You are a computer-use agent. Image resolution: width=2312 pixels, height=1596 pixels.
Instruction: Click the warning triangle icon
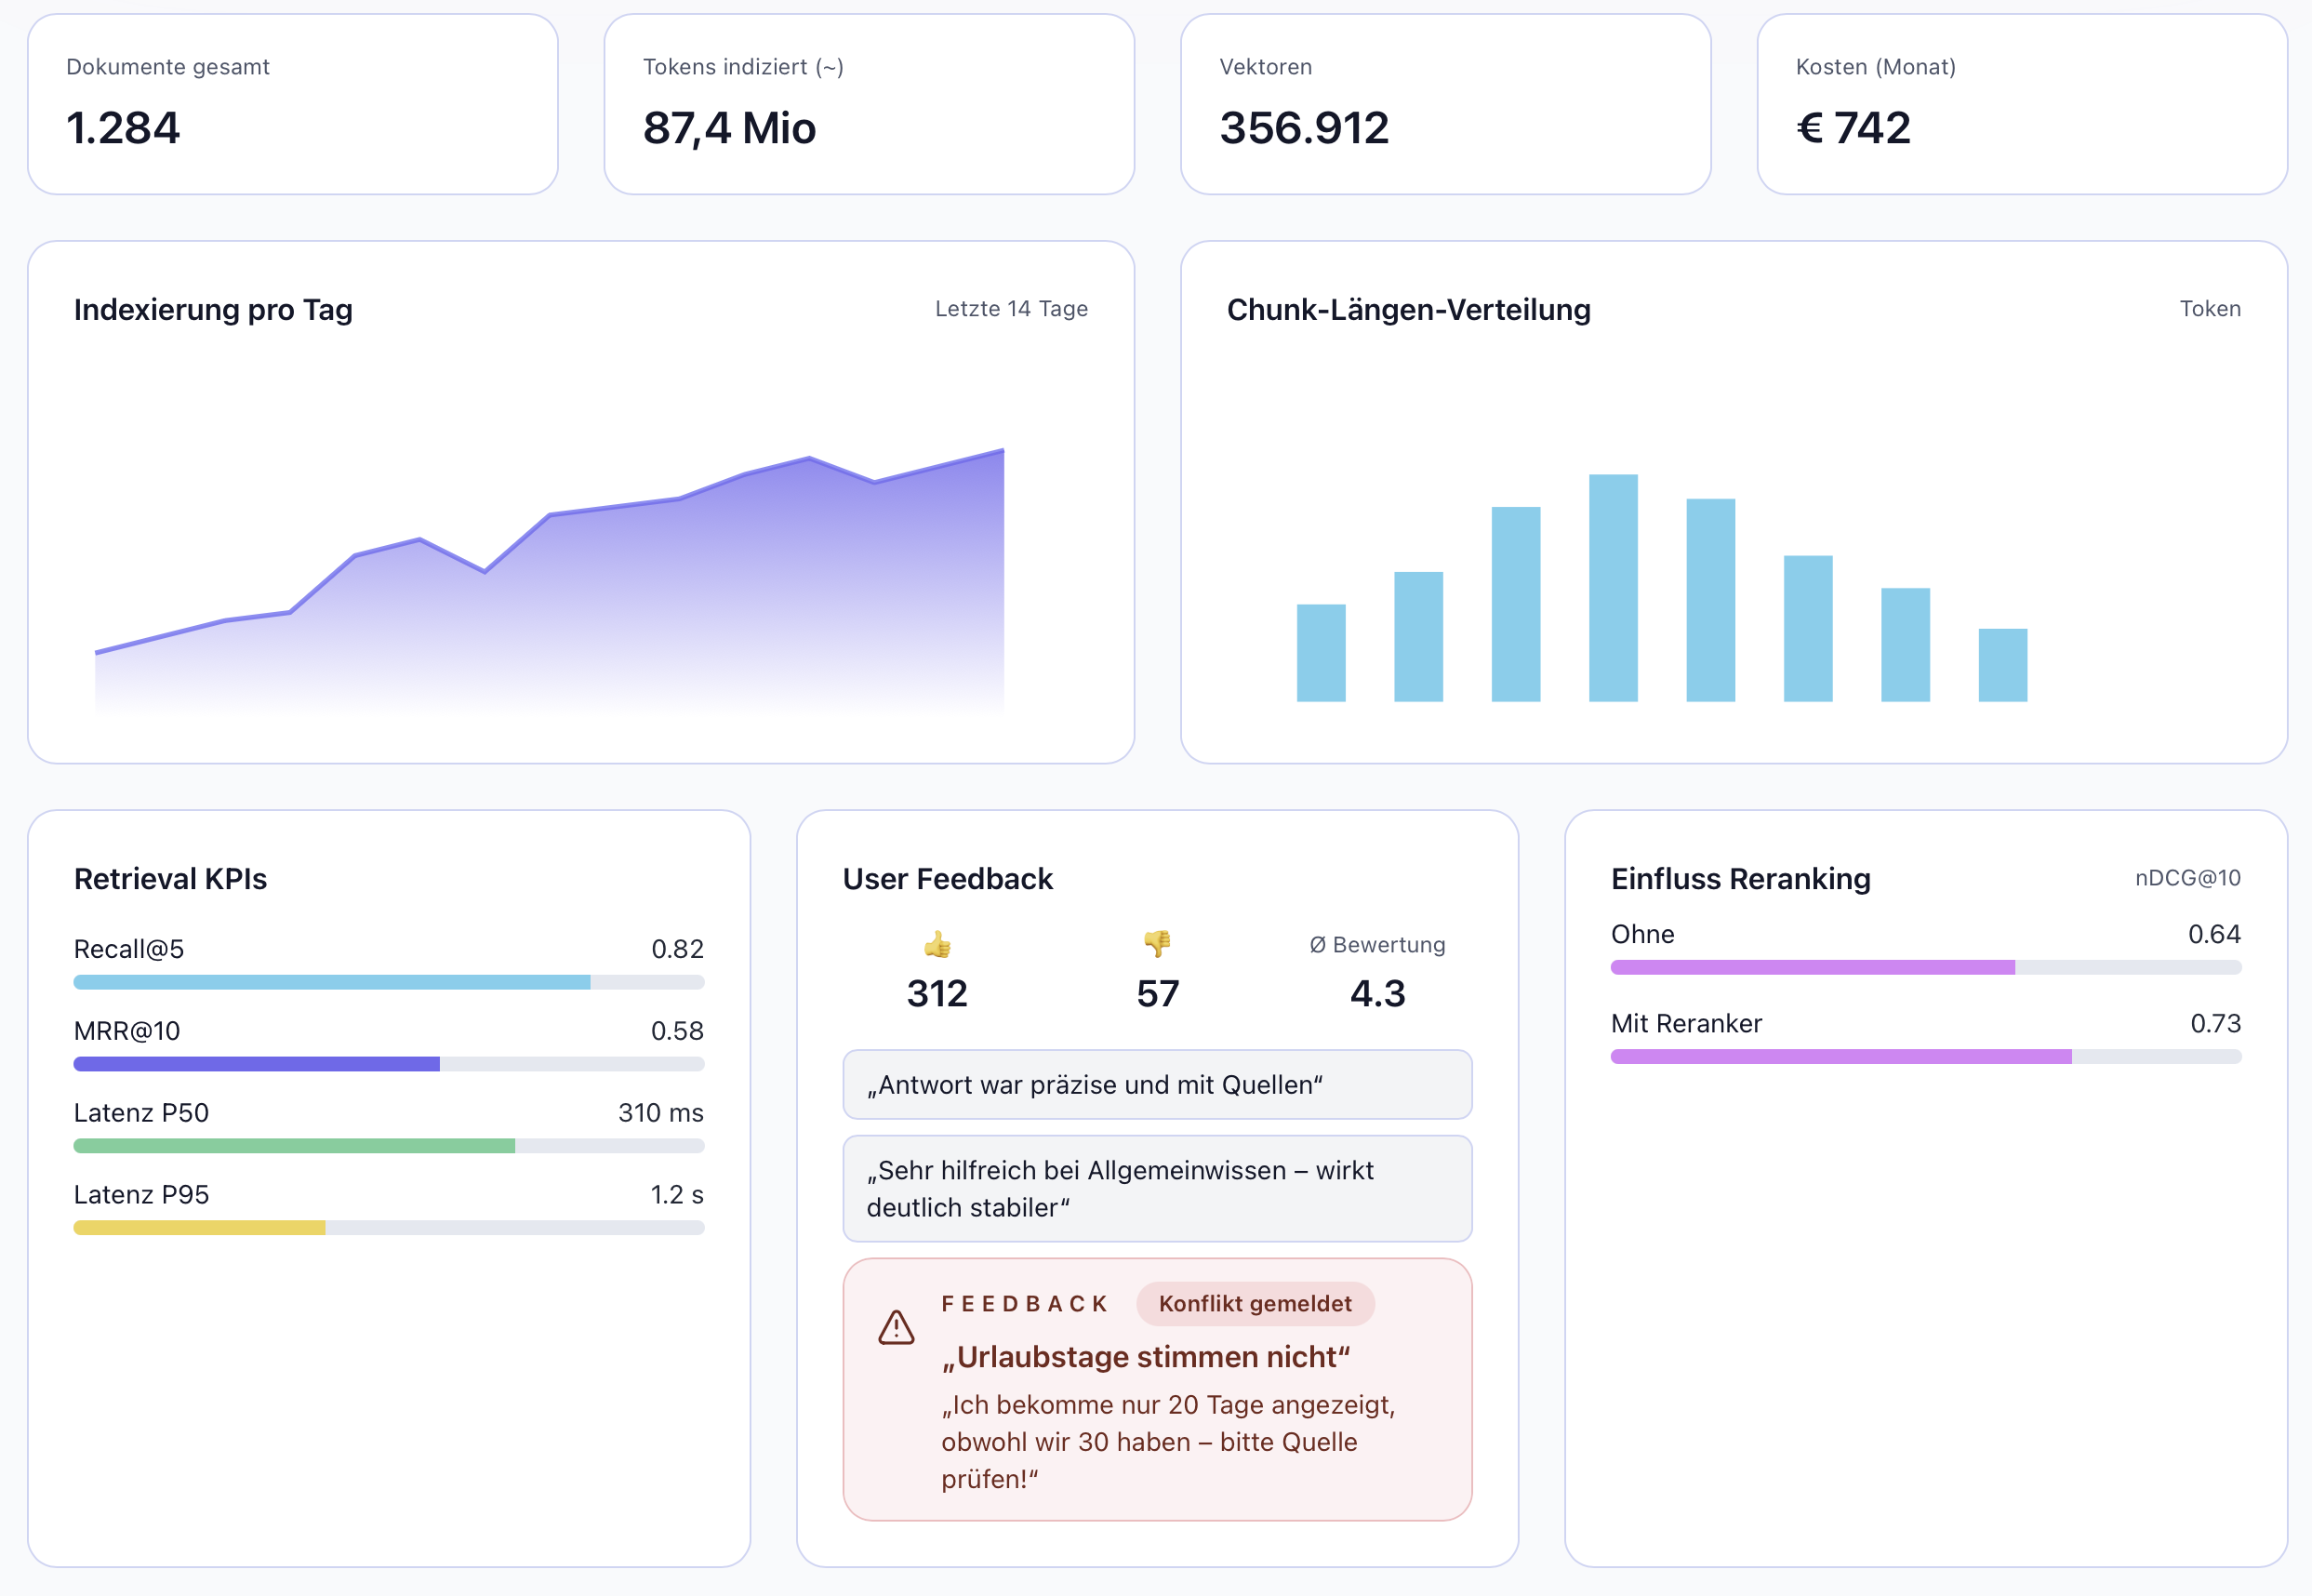point(896,1328)
